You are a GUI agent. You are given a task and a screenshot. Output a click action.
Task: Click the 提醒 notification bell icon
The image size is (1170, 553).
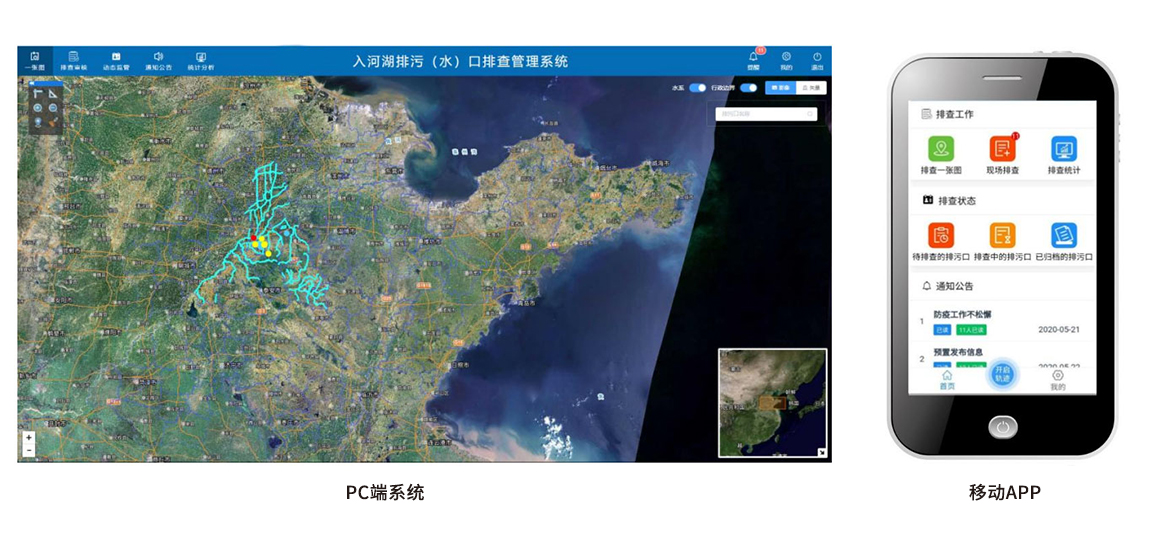753,59
